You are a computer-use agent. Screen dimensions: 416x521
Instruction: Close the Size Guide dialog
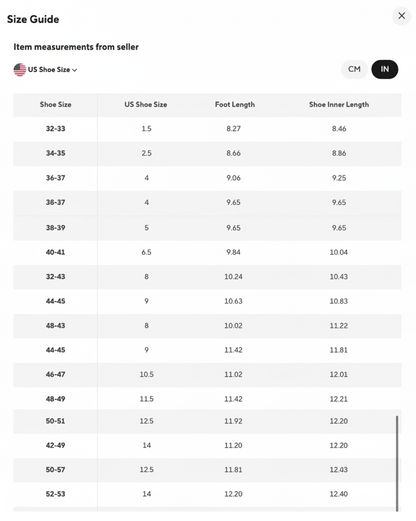(401, 16)
